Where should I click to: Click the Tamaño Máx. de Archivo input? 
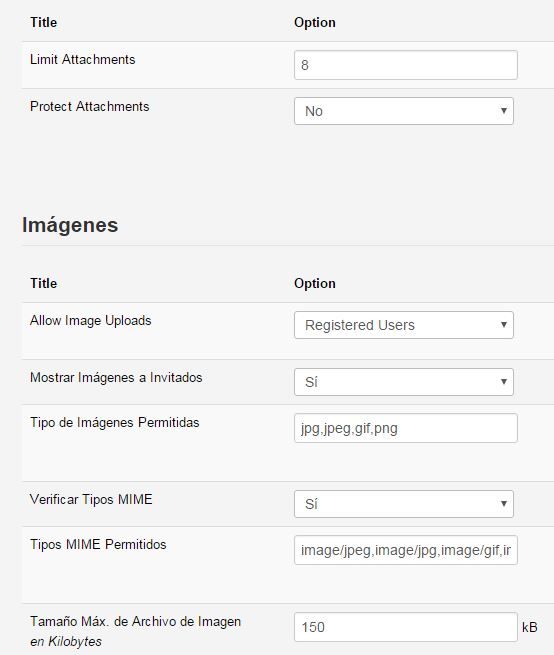click(406, 627)
